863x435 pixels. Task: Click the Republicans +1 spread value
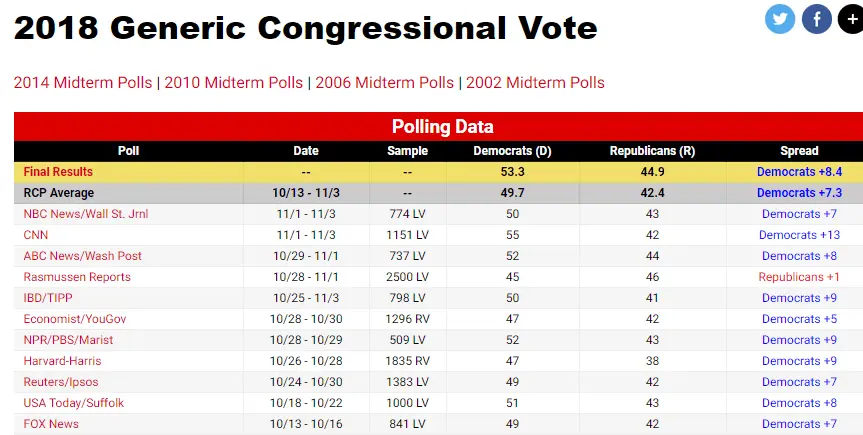(x=799, y=277)
